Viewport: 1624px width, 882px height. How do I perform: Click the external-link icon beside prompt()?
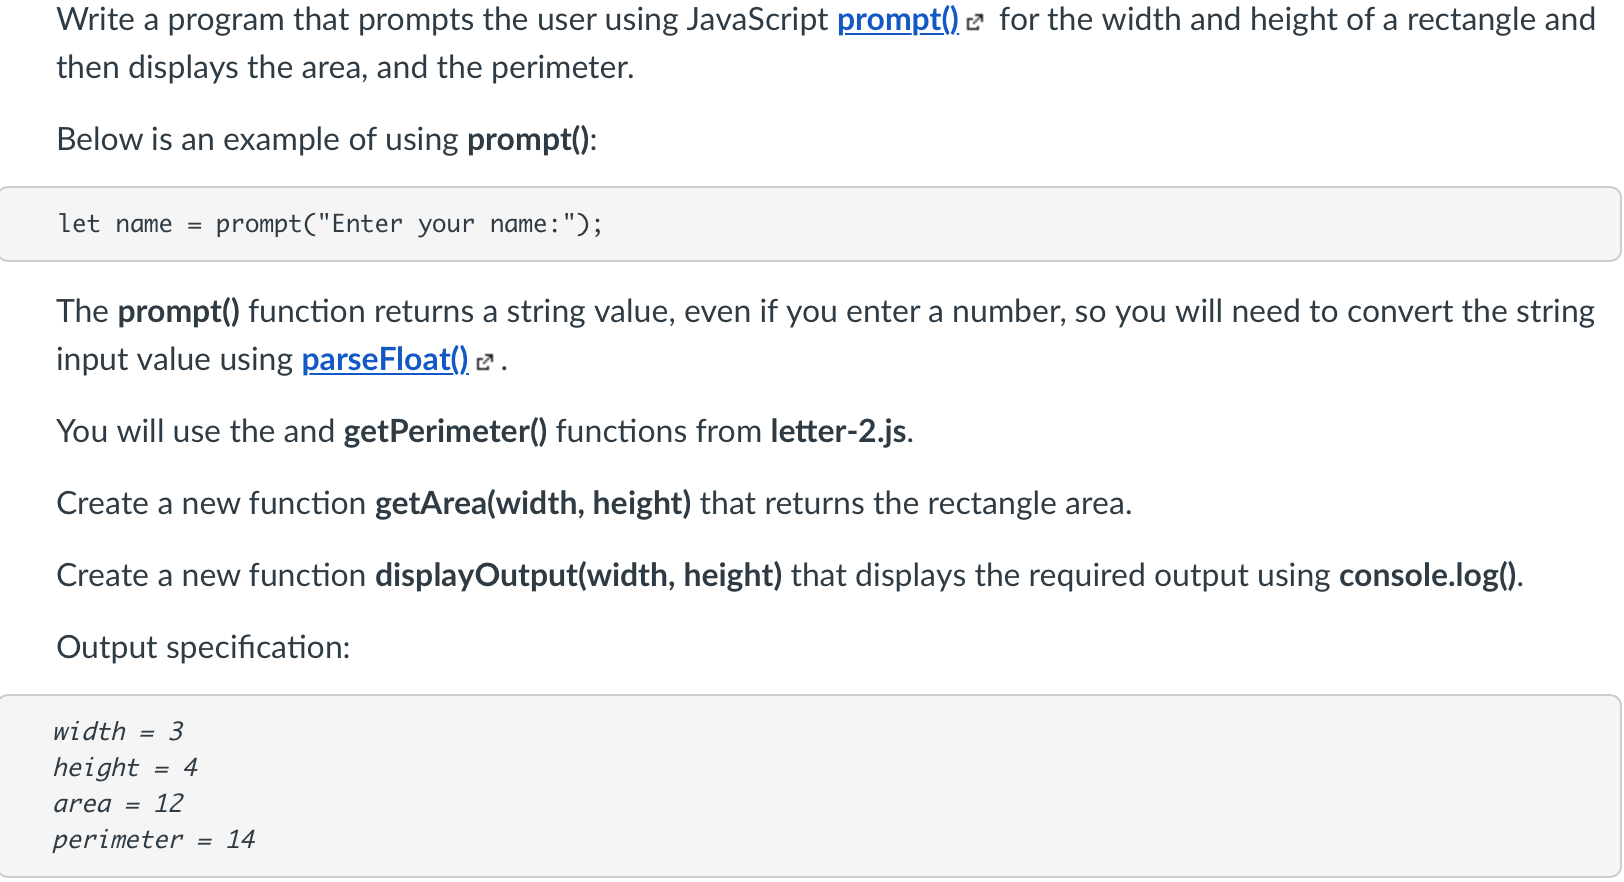tap(976, 22)
